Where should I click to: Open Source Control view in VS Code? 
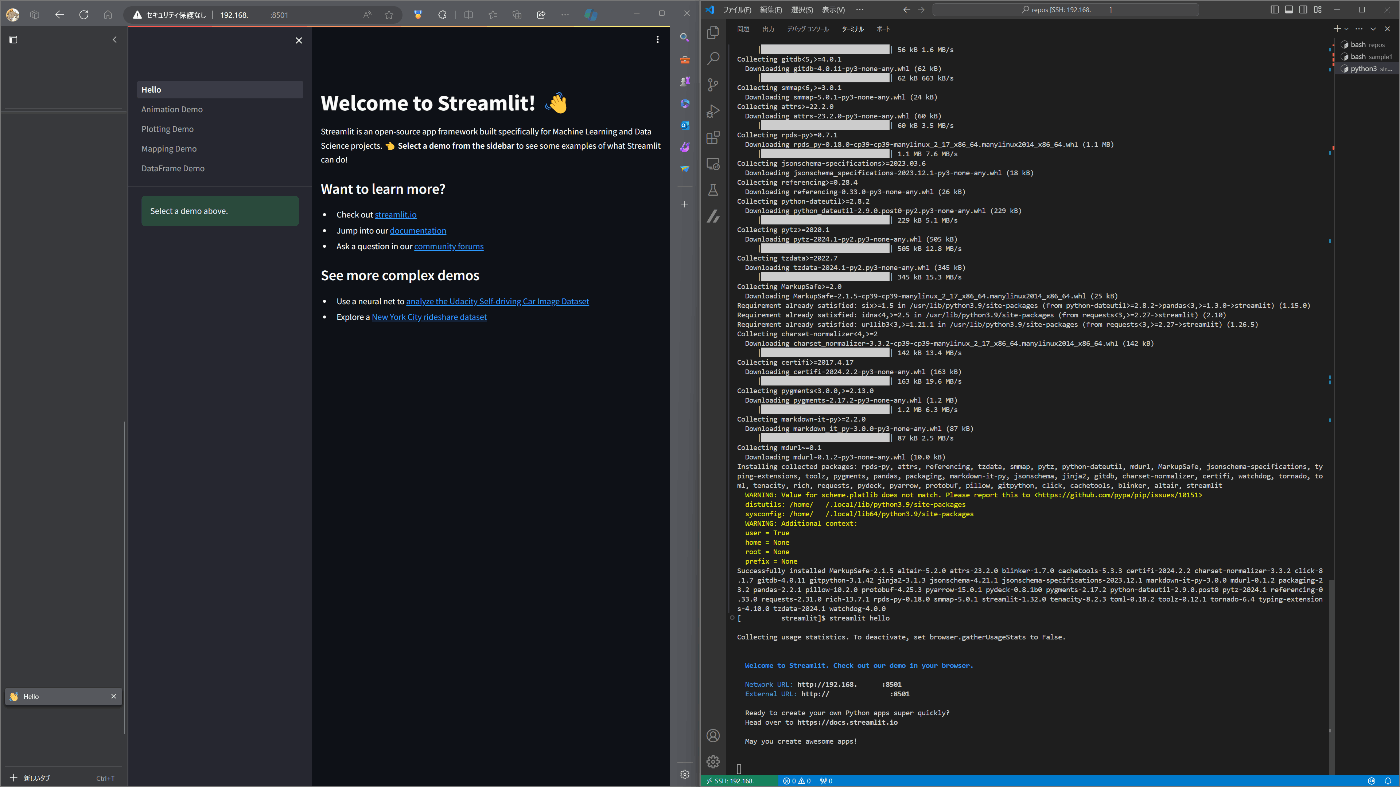click(x=713, y=85)
